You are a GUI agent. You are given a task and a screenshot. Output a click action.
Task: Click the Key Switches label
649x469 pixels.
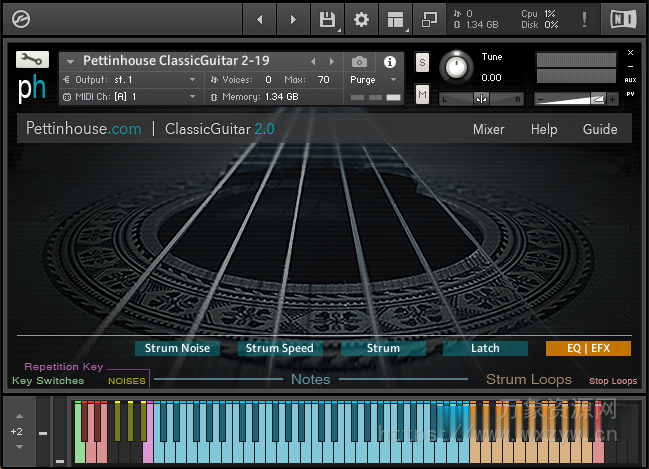[x=48, y=380]
